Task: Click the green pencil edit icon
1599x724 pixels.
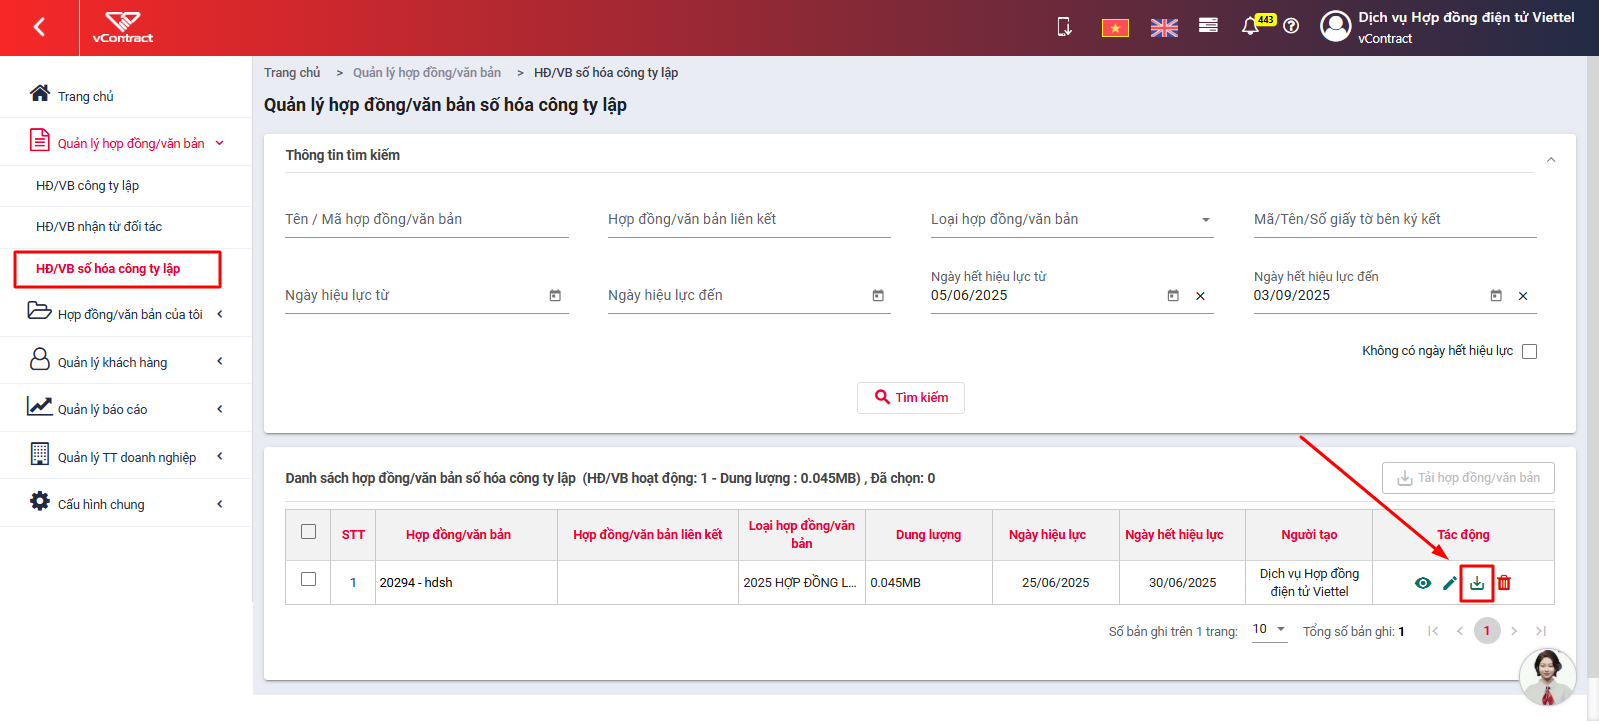Action: click(x=1450, y=583)
